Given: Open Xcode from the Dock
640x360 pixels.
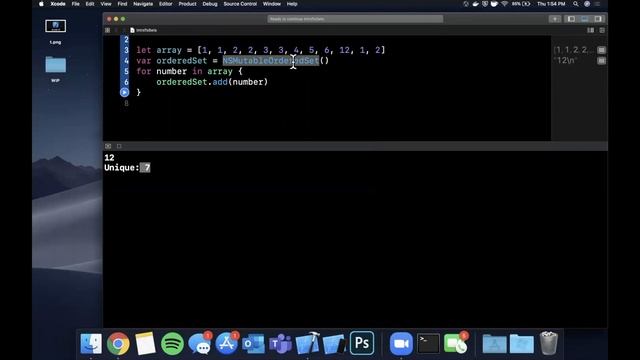Looking at the screenshot, I should pyautogui.click(x=307, y=343).
